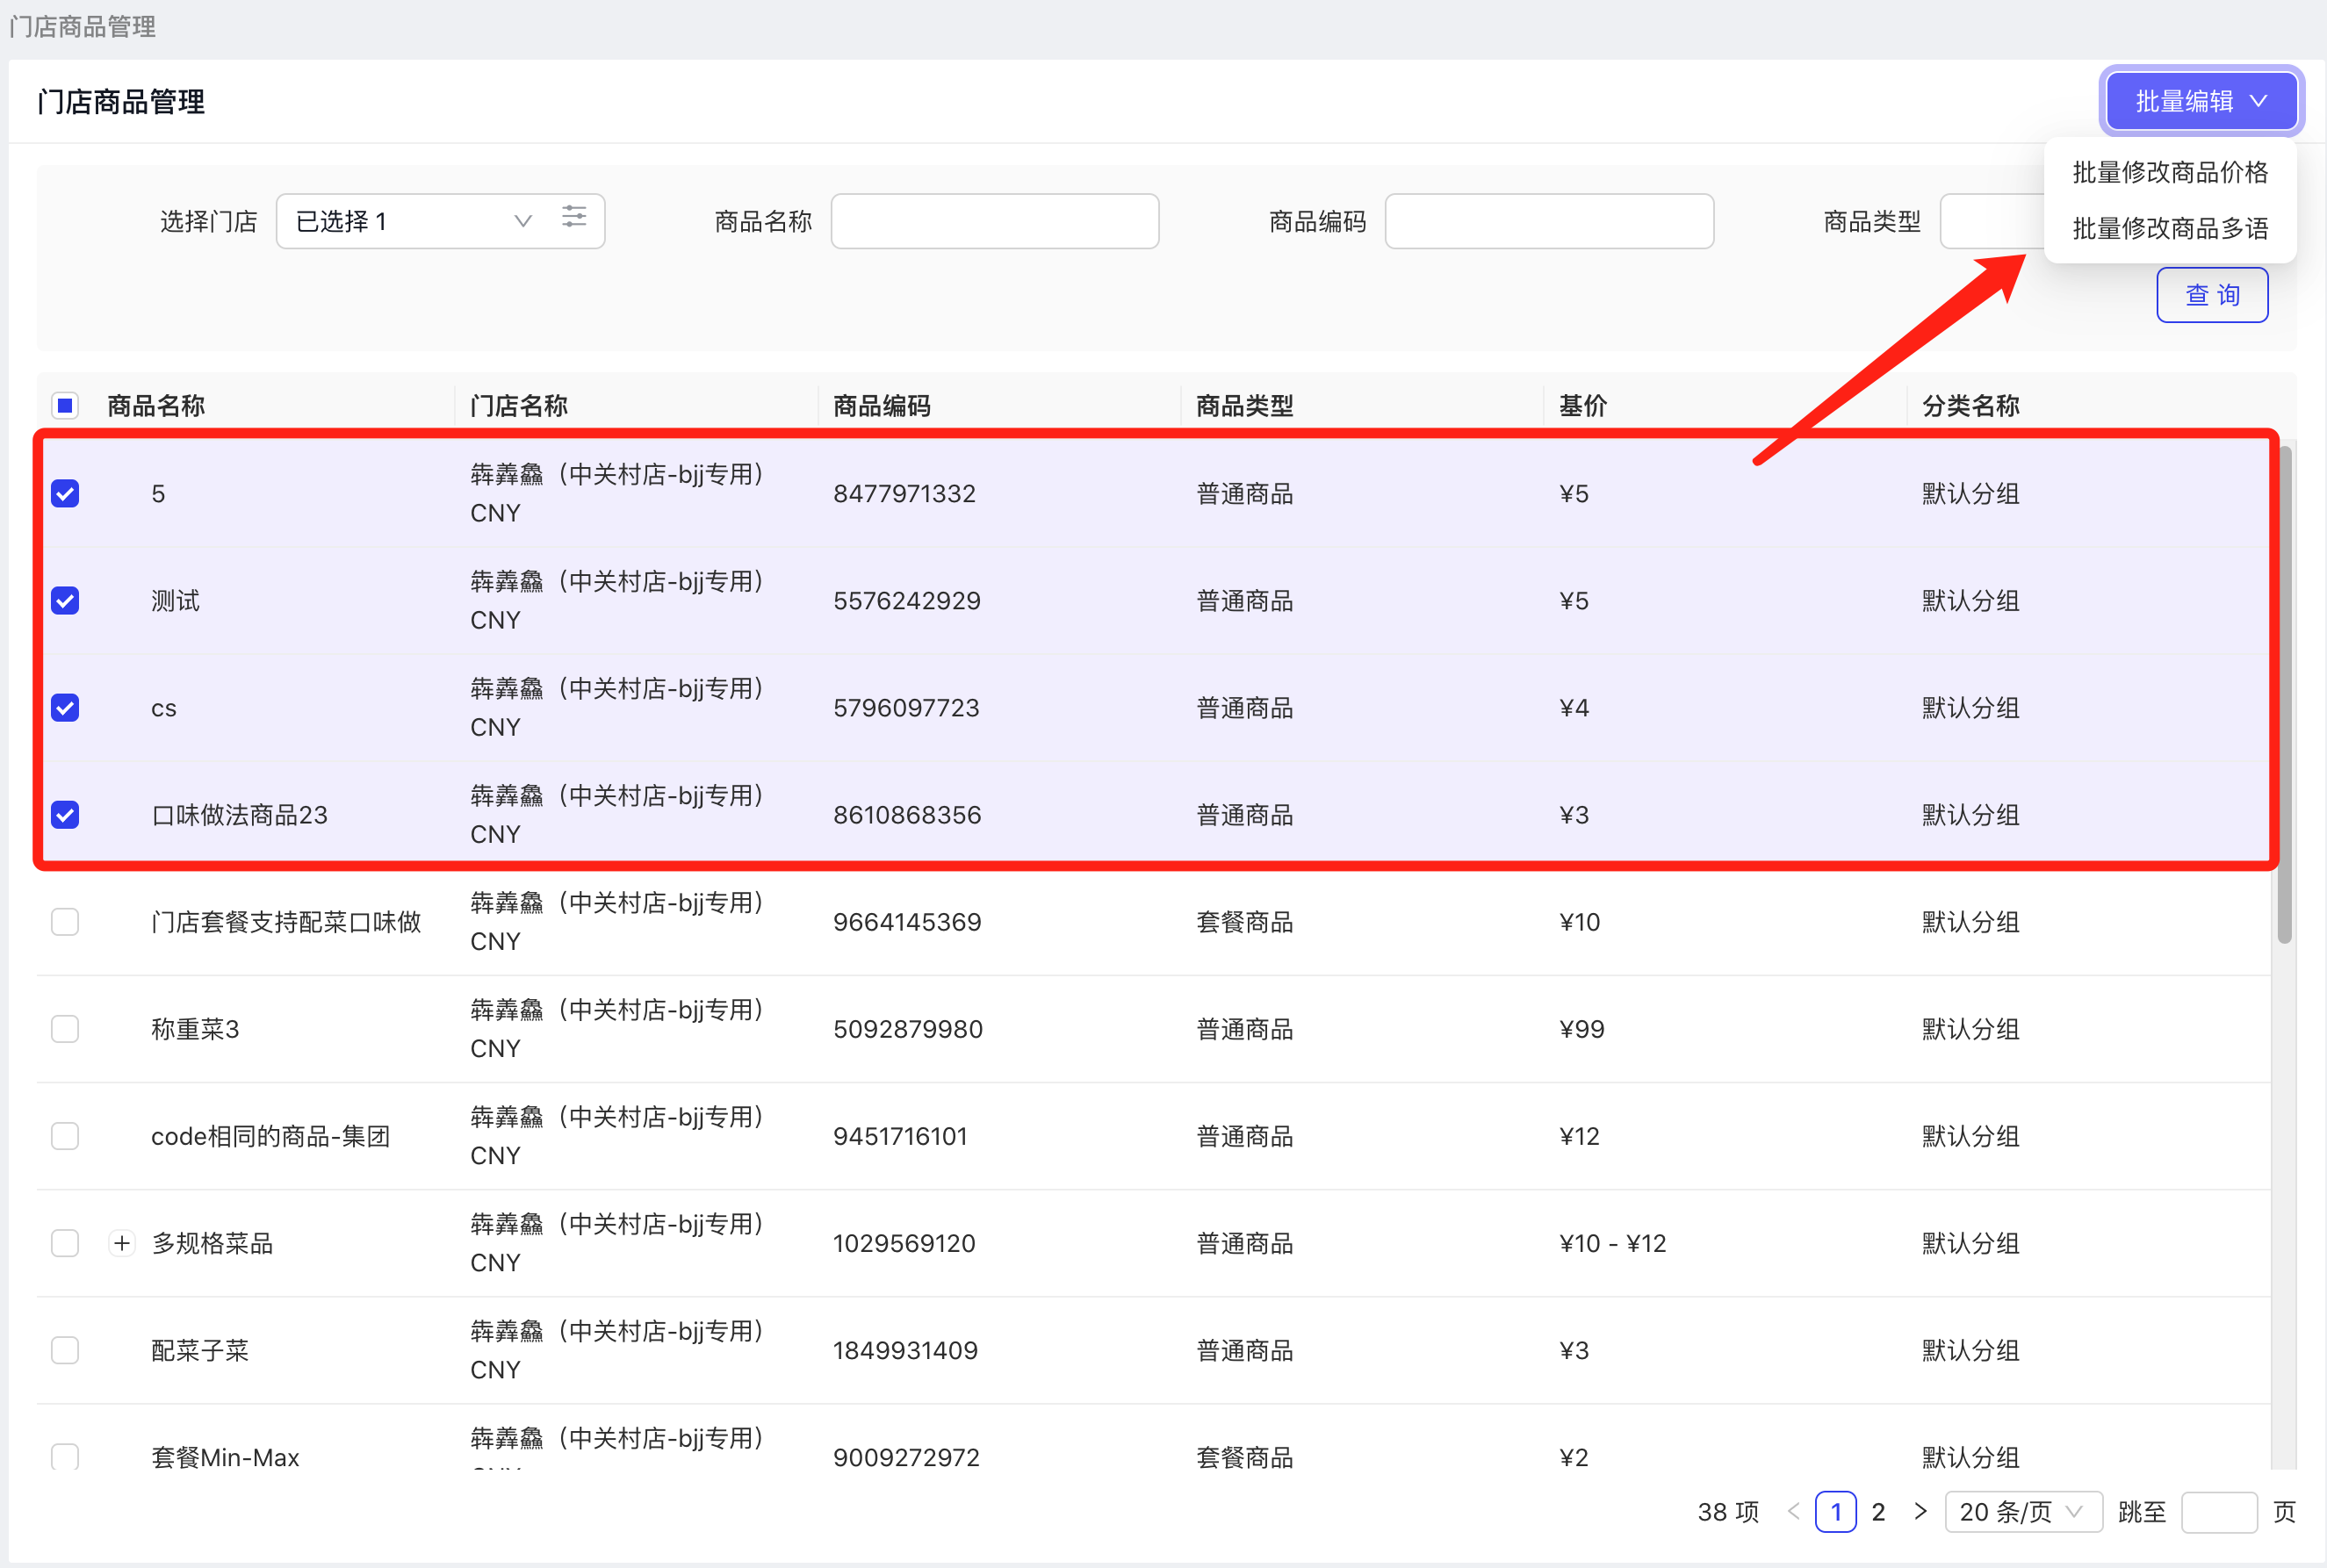This screenshot has height=1568, width=2327.
Task: Click product code 1849931409
Action: coord(905,1350)
